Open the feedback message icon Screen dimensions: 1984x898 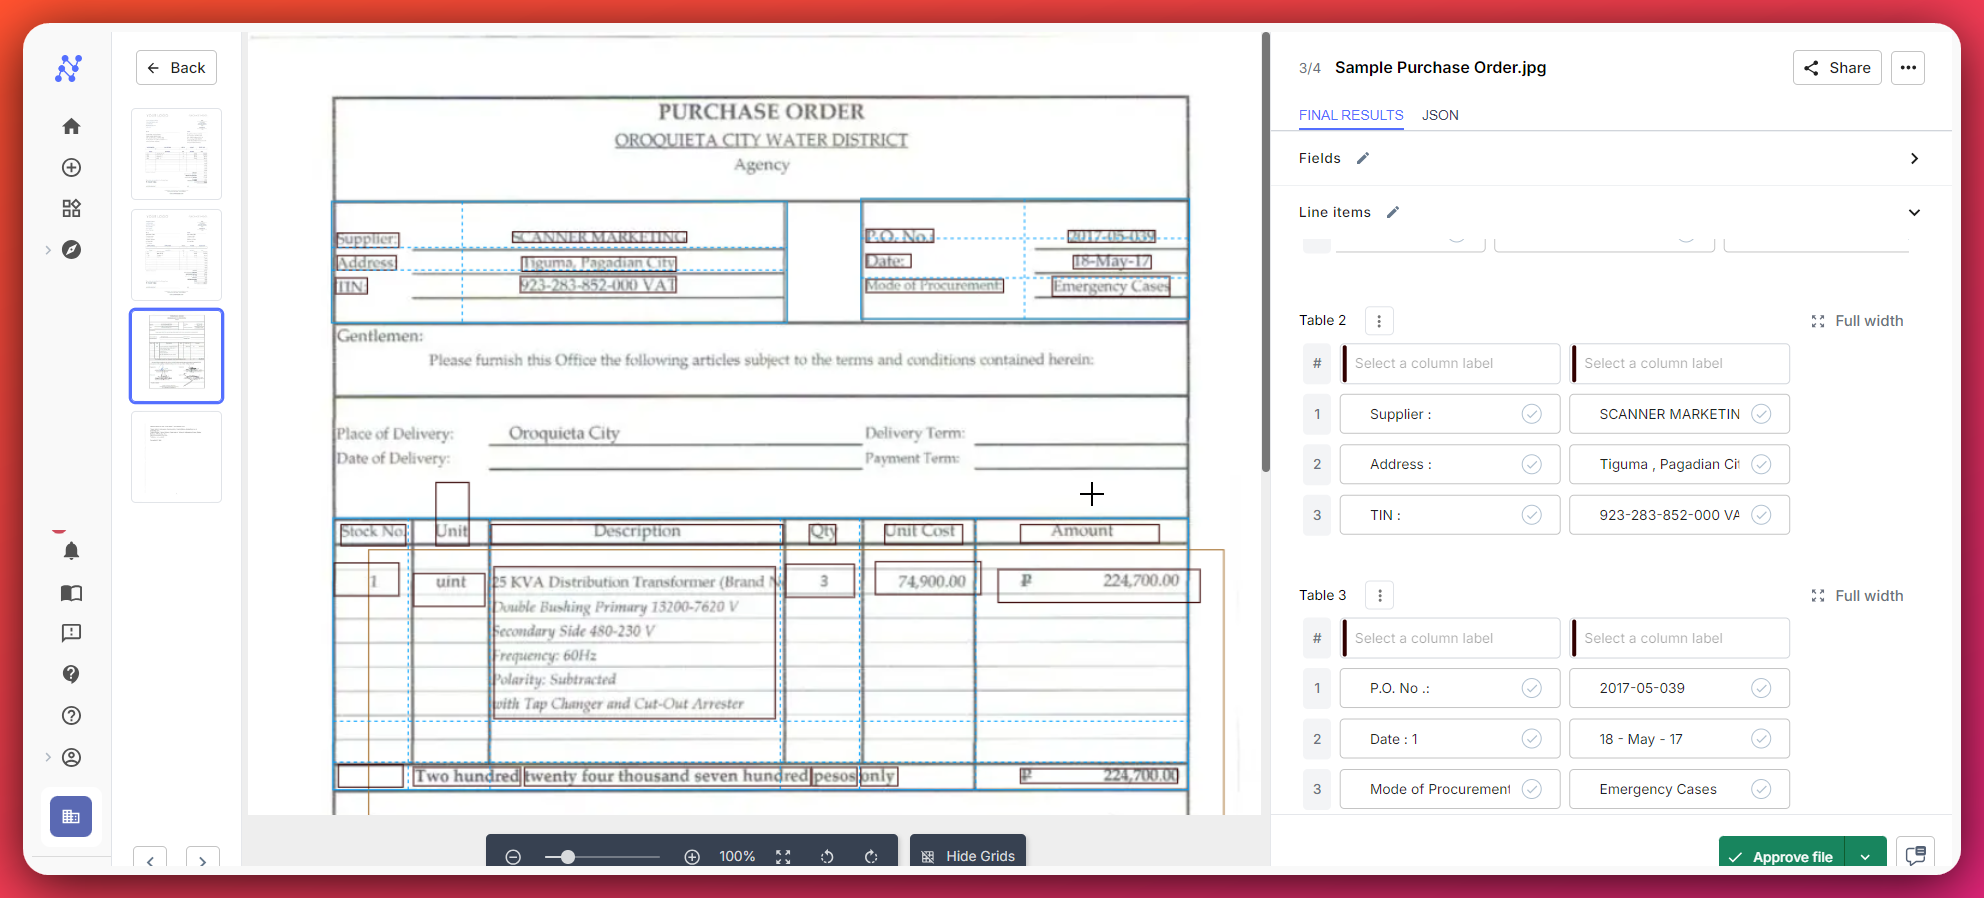[71, 633]
